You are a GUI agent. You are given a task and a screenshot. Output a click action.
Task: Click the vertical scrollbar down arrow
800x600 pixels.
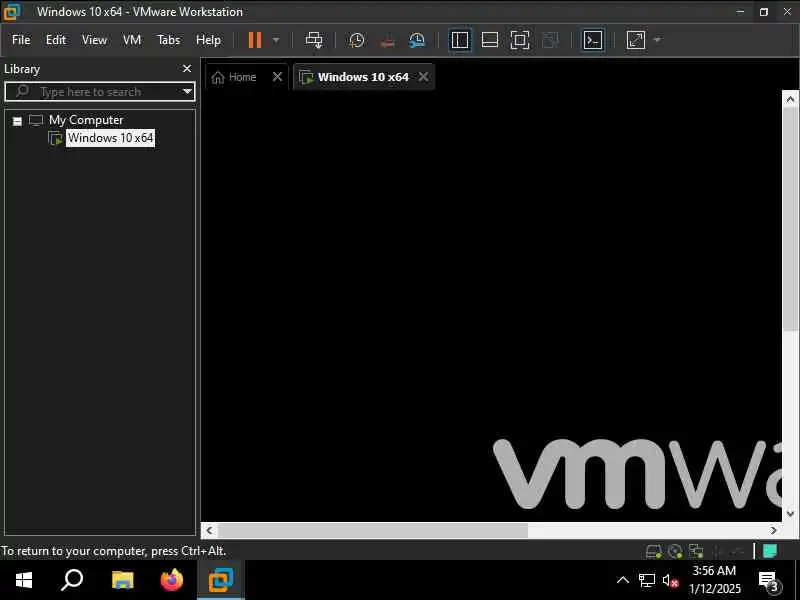(790, 513)
